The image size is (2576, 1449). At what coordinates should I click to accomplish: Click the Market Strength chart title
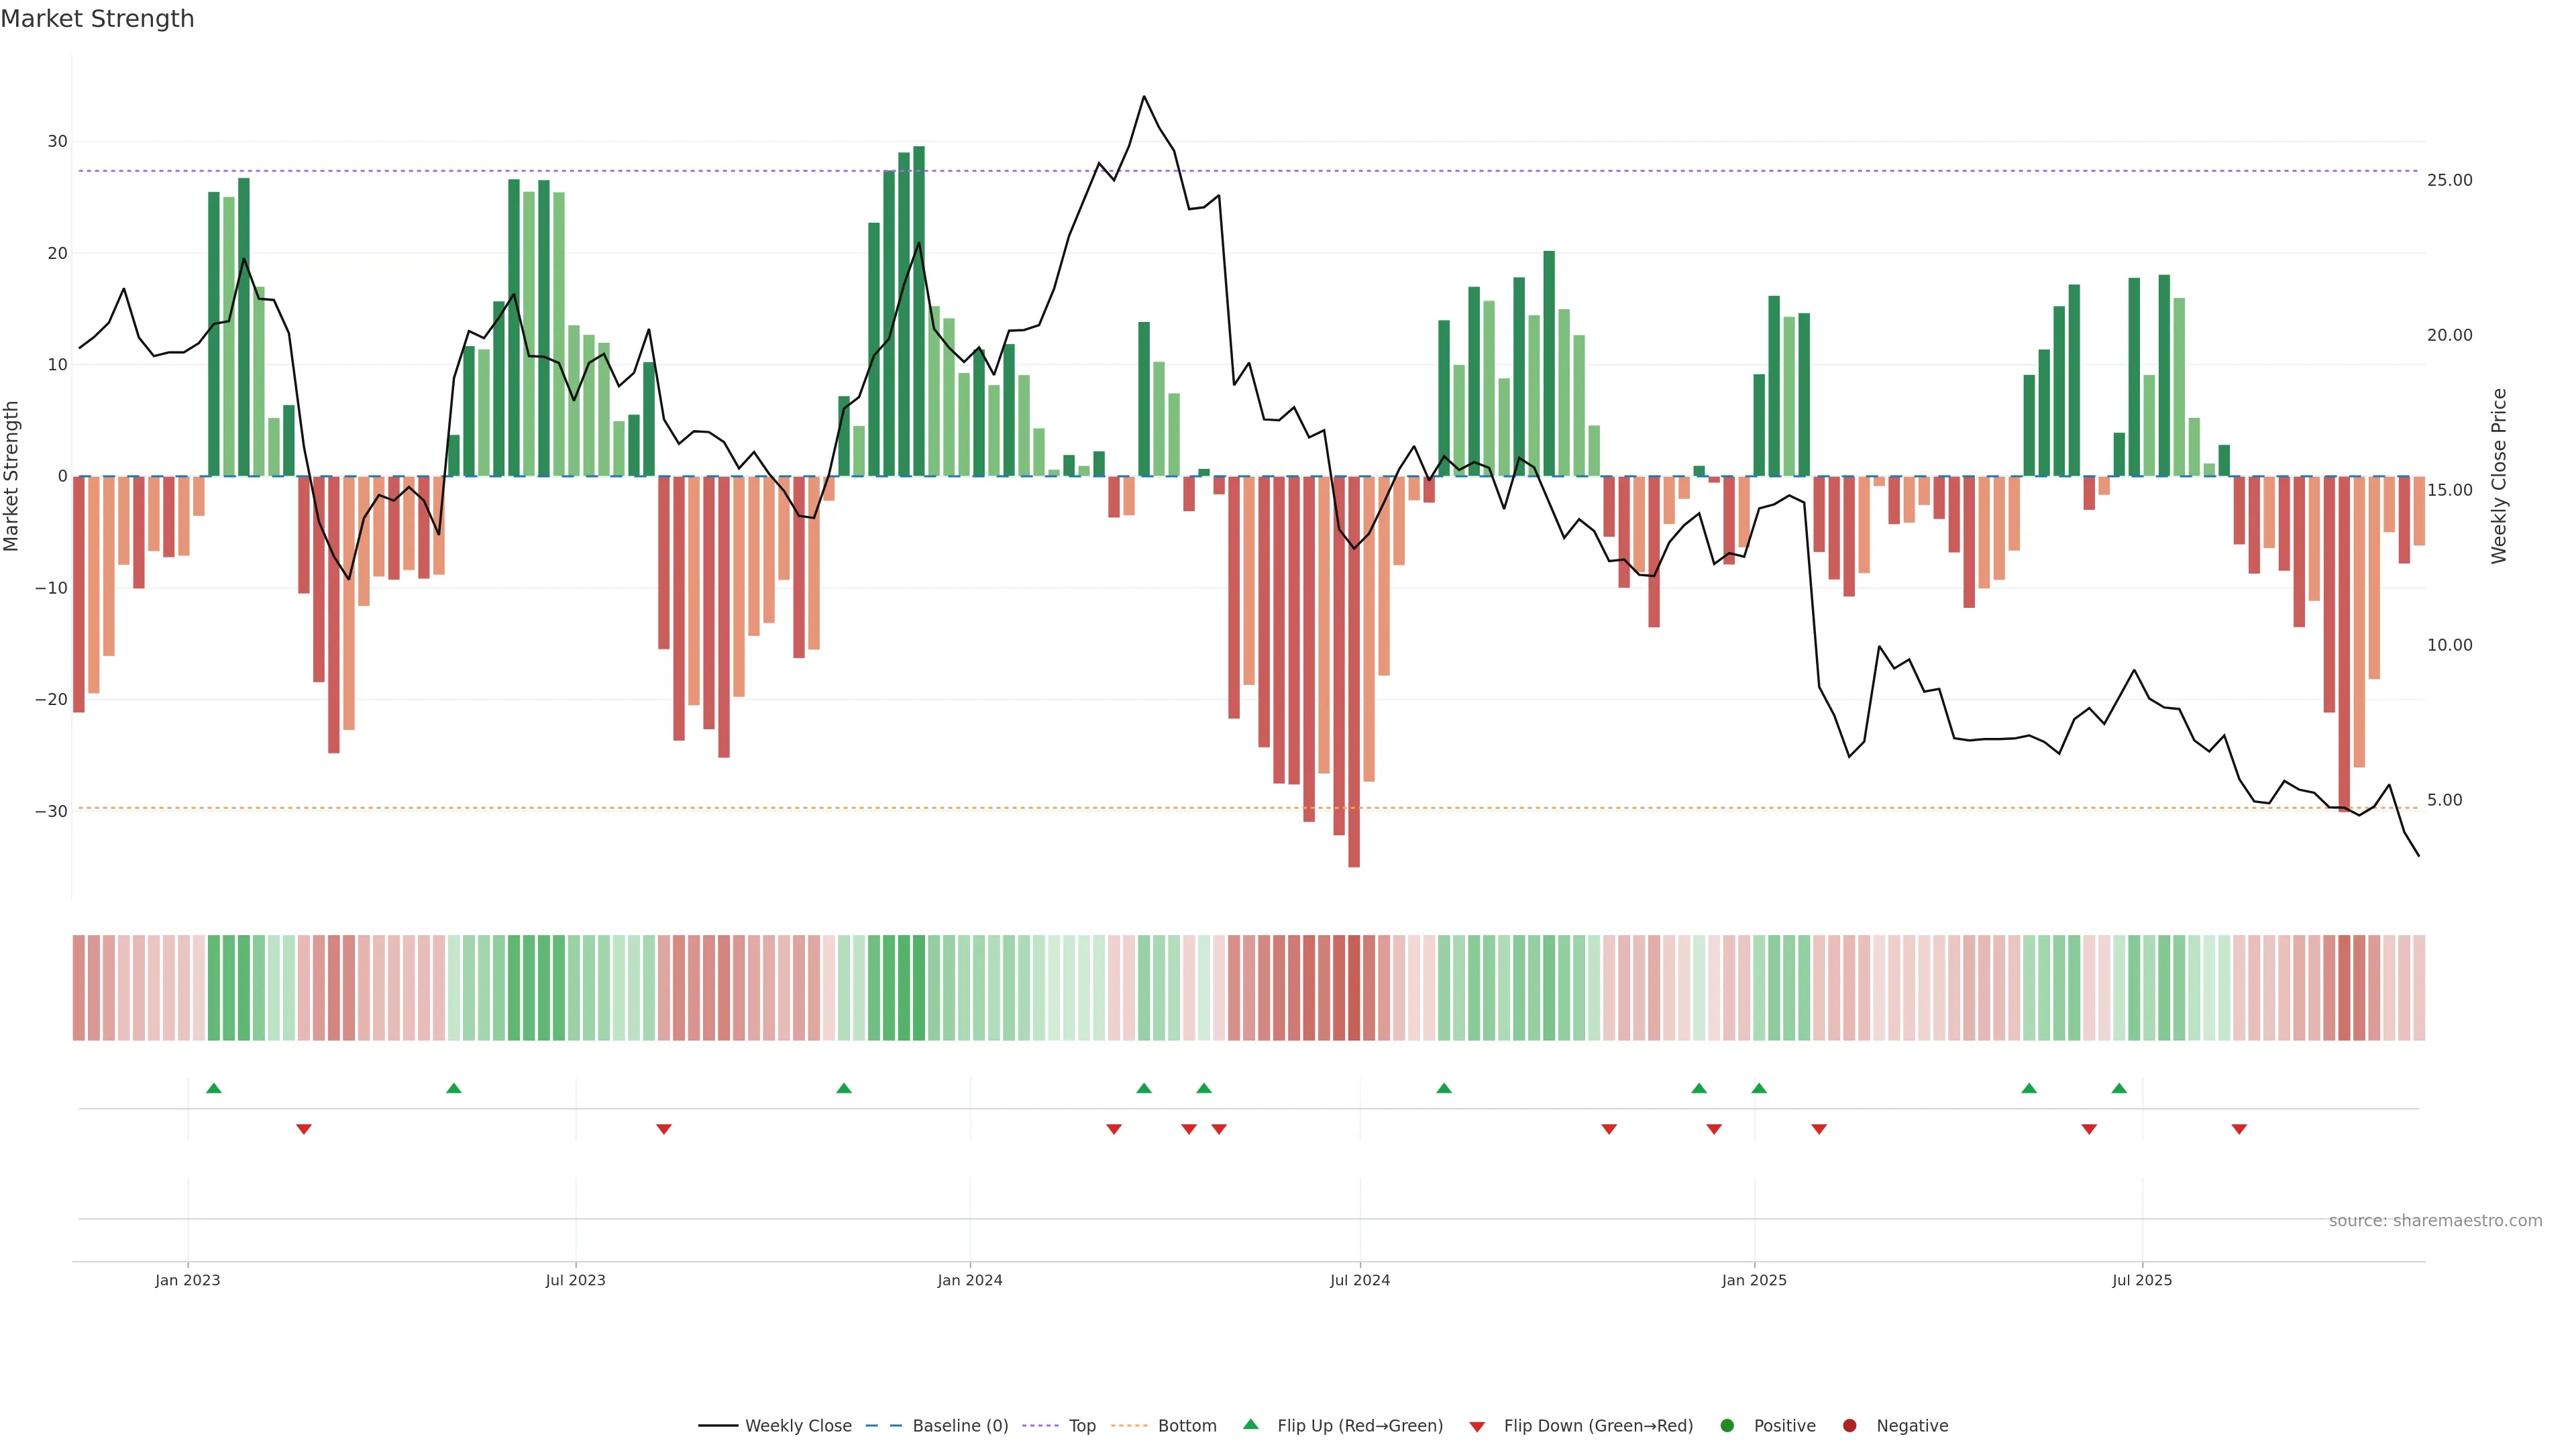click(x=97, y=19)
